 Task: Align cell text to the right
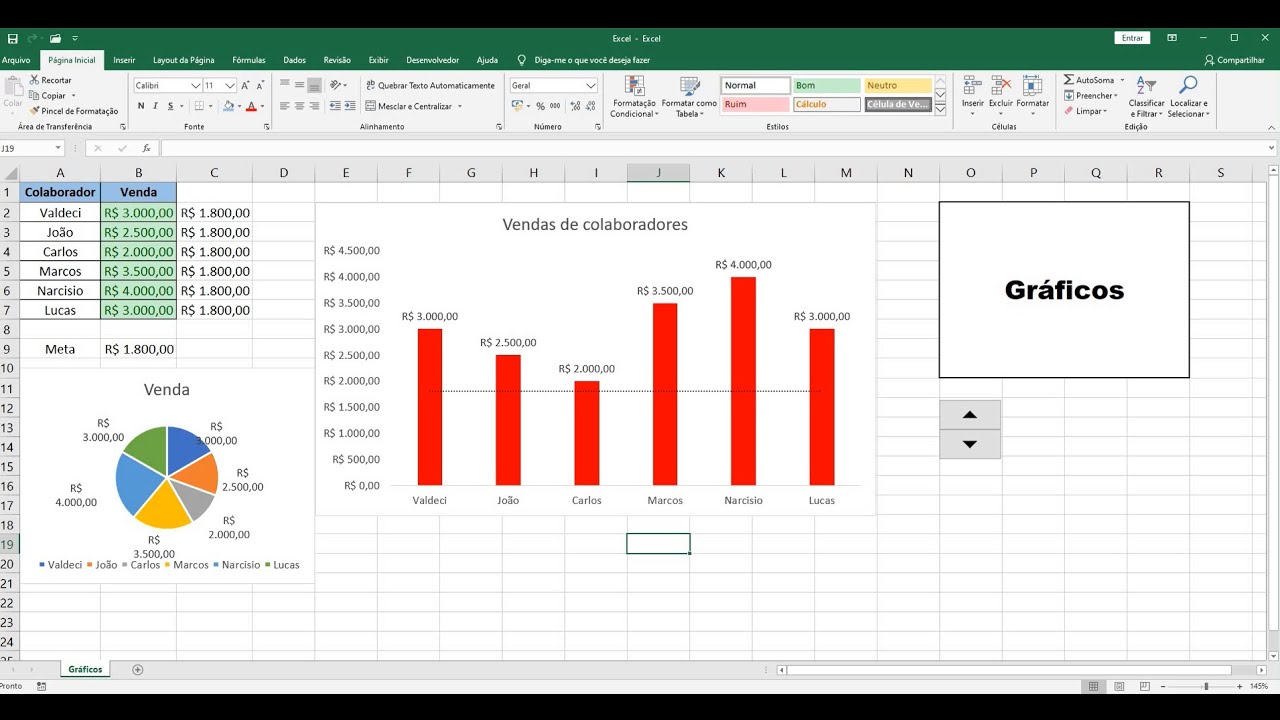coord(315,106)
